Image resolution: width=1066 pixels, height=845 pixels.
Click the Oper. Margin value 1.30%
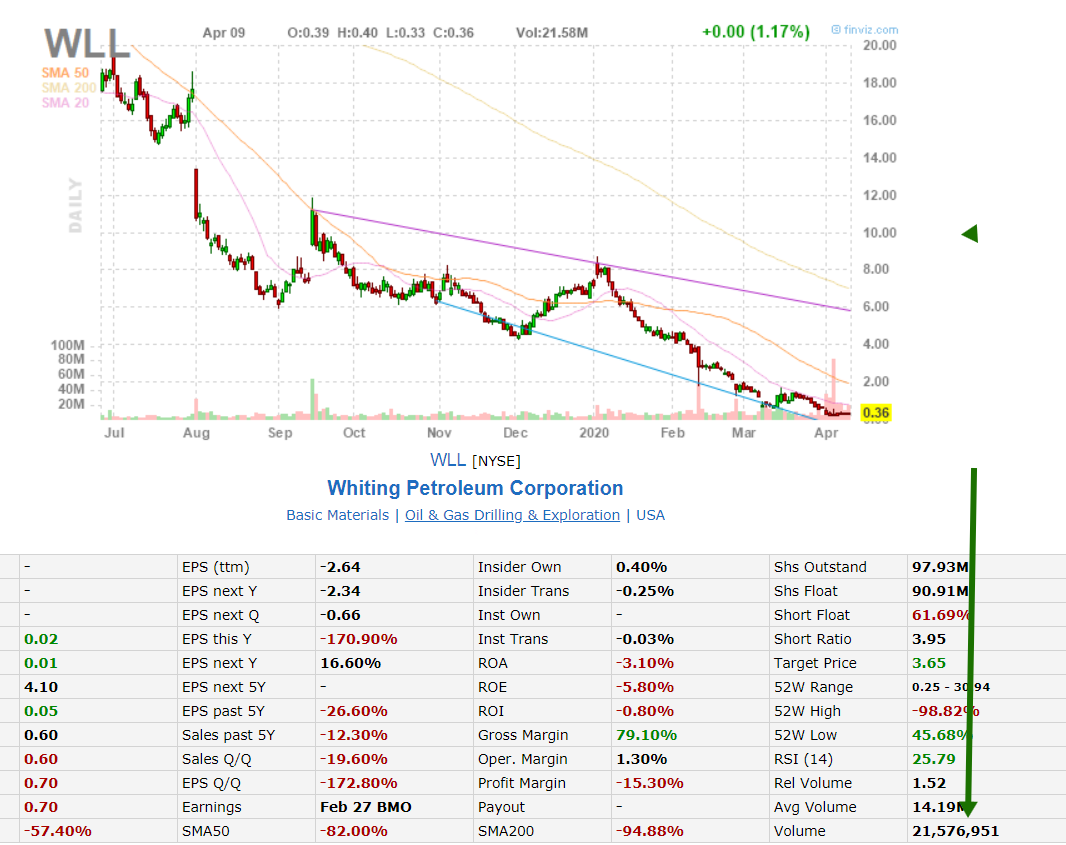pos(641,759)
